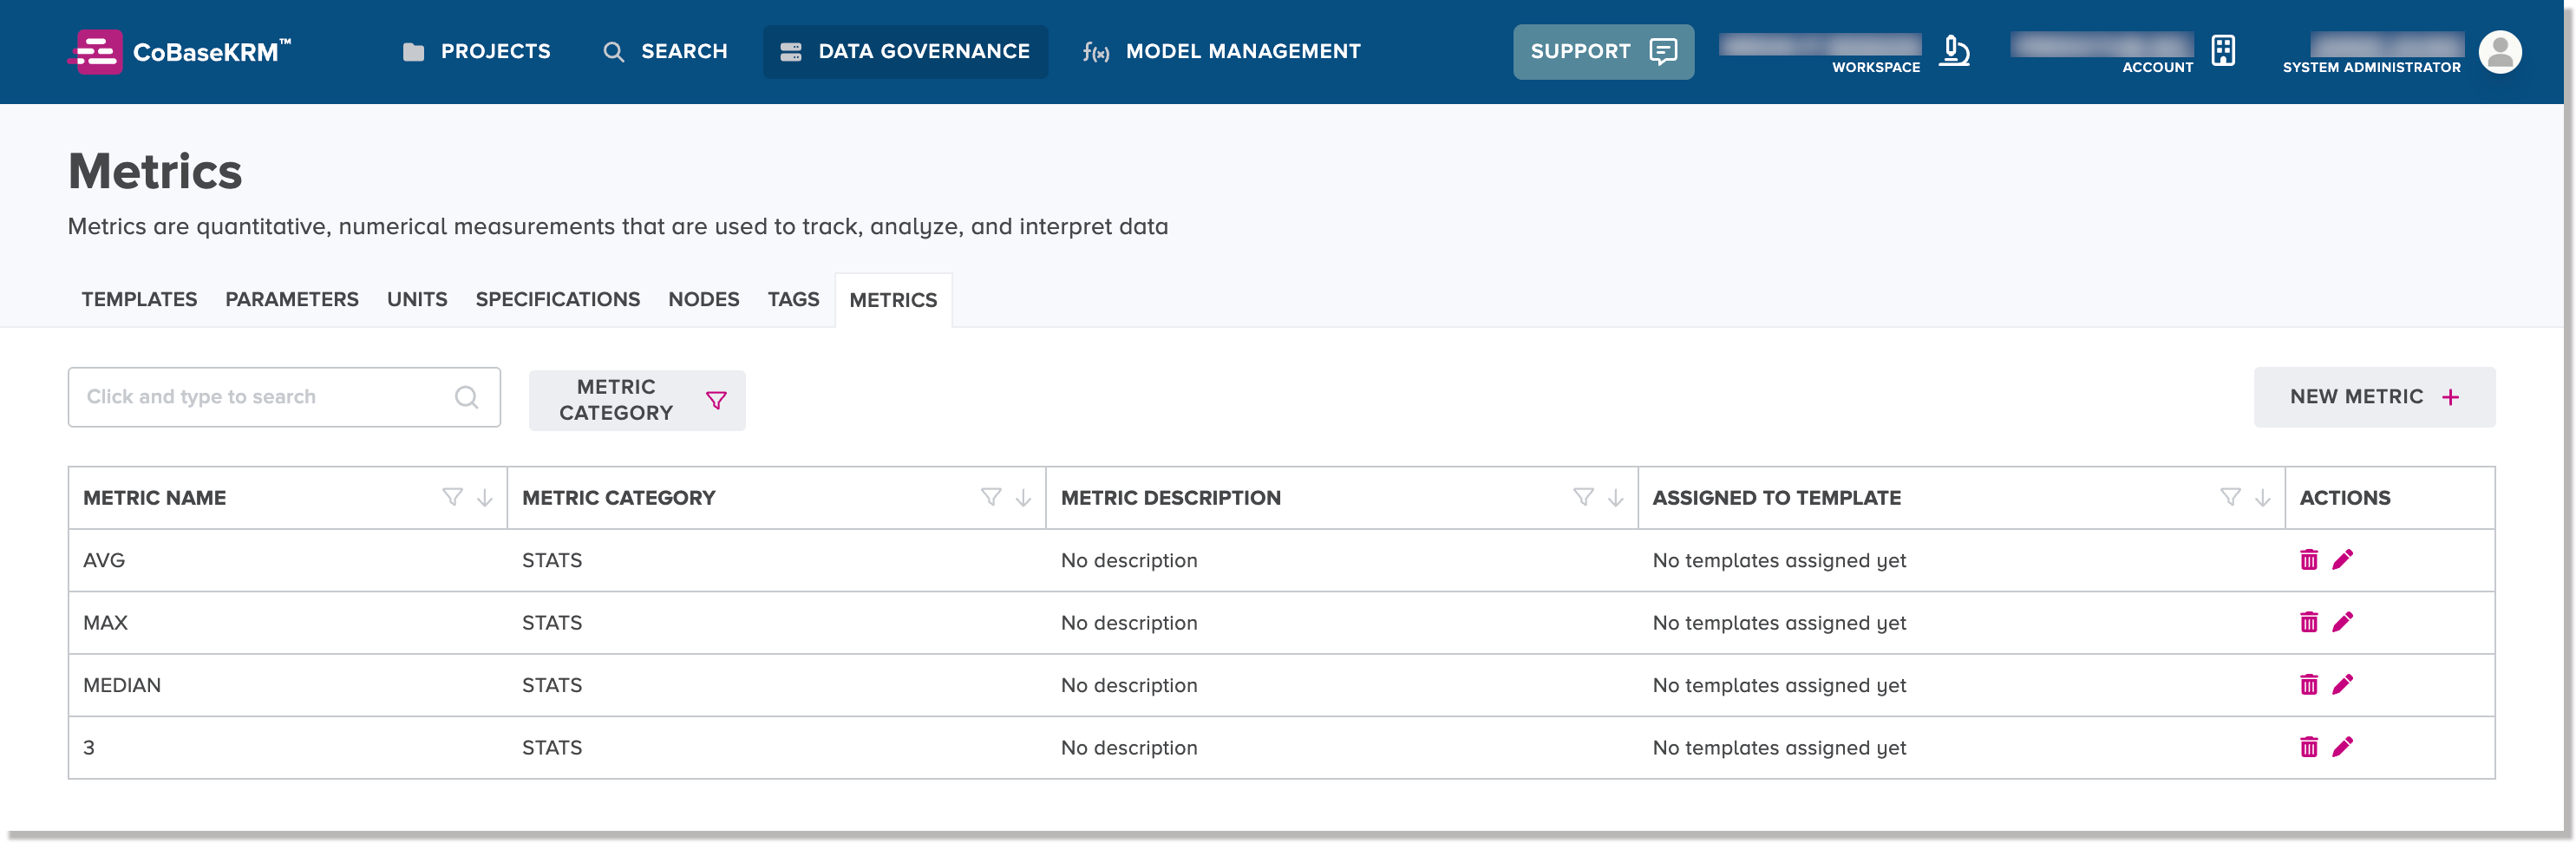The width and height of the screenshot is (2576, 843).
Task: Edit the metric named 3
Action: point(2342,747)
